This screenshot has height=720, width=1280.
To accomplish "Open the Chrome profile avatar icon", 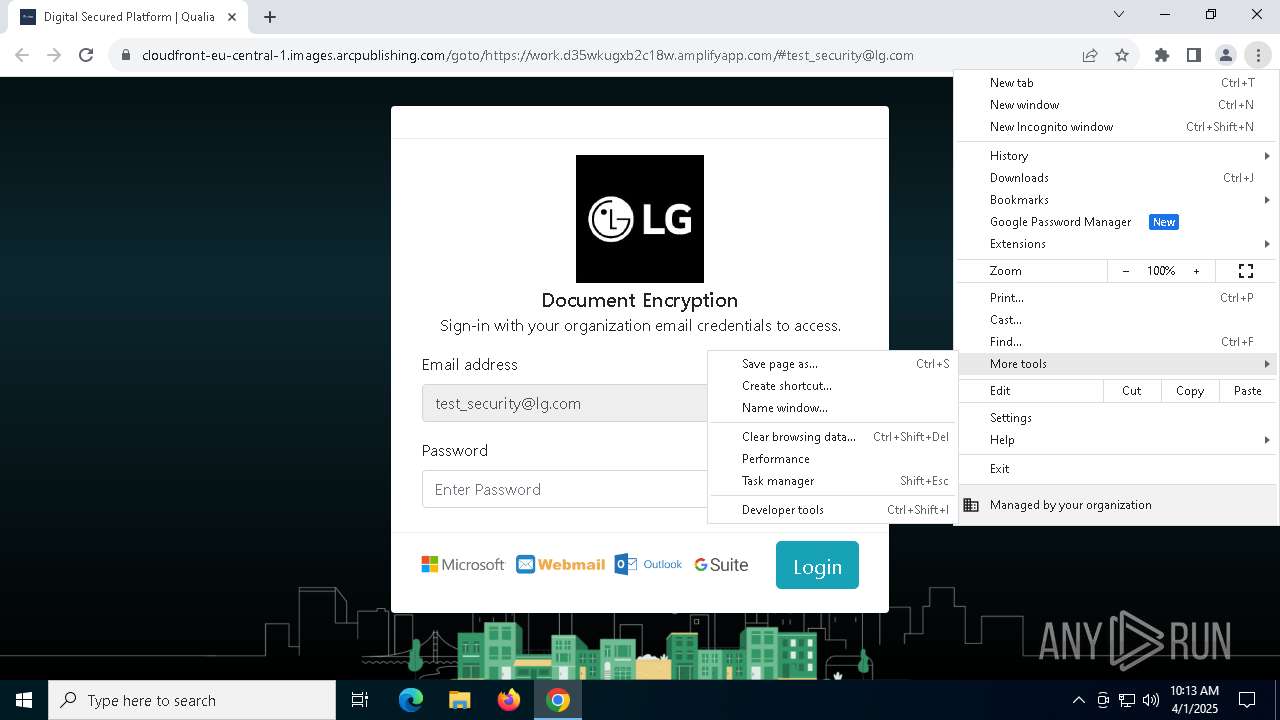I will 1226,55.
